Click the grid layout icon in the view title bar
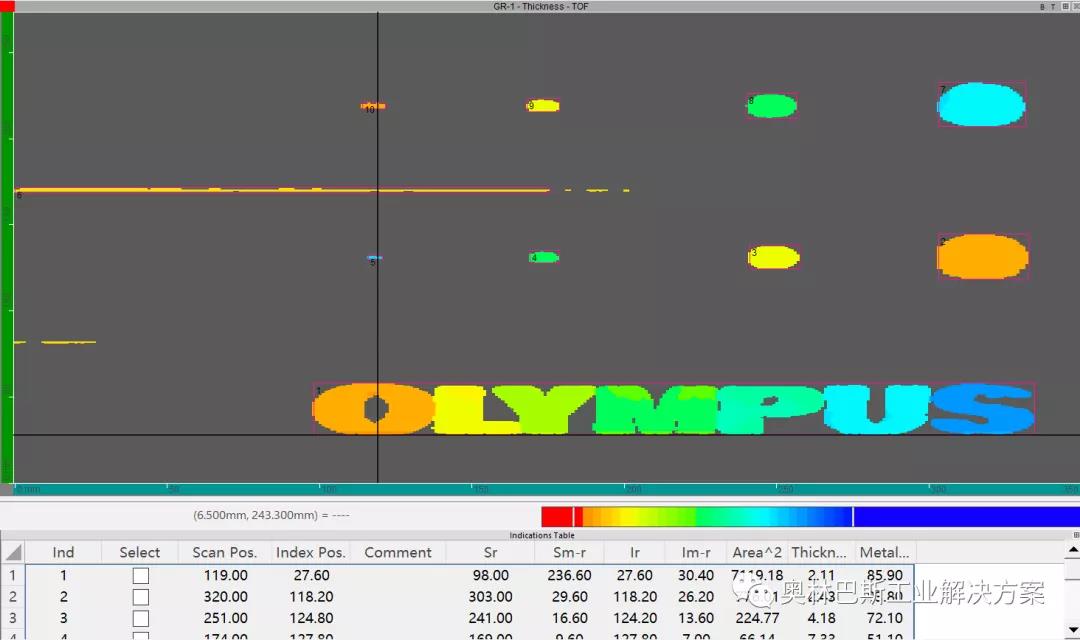The image size is (1080, 640). pyautogui.click(x=1065, y=6)
